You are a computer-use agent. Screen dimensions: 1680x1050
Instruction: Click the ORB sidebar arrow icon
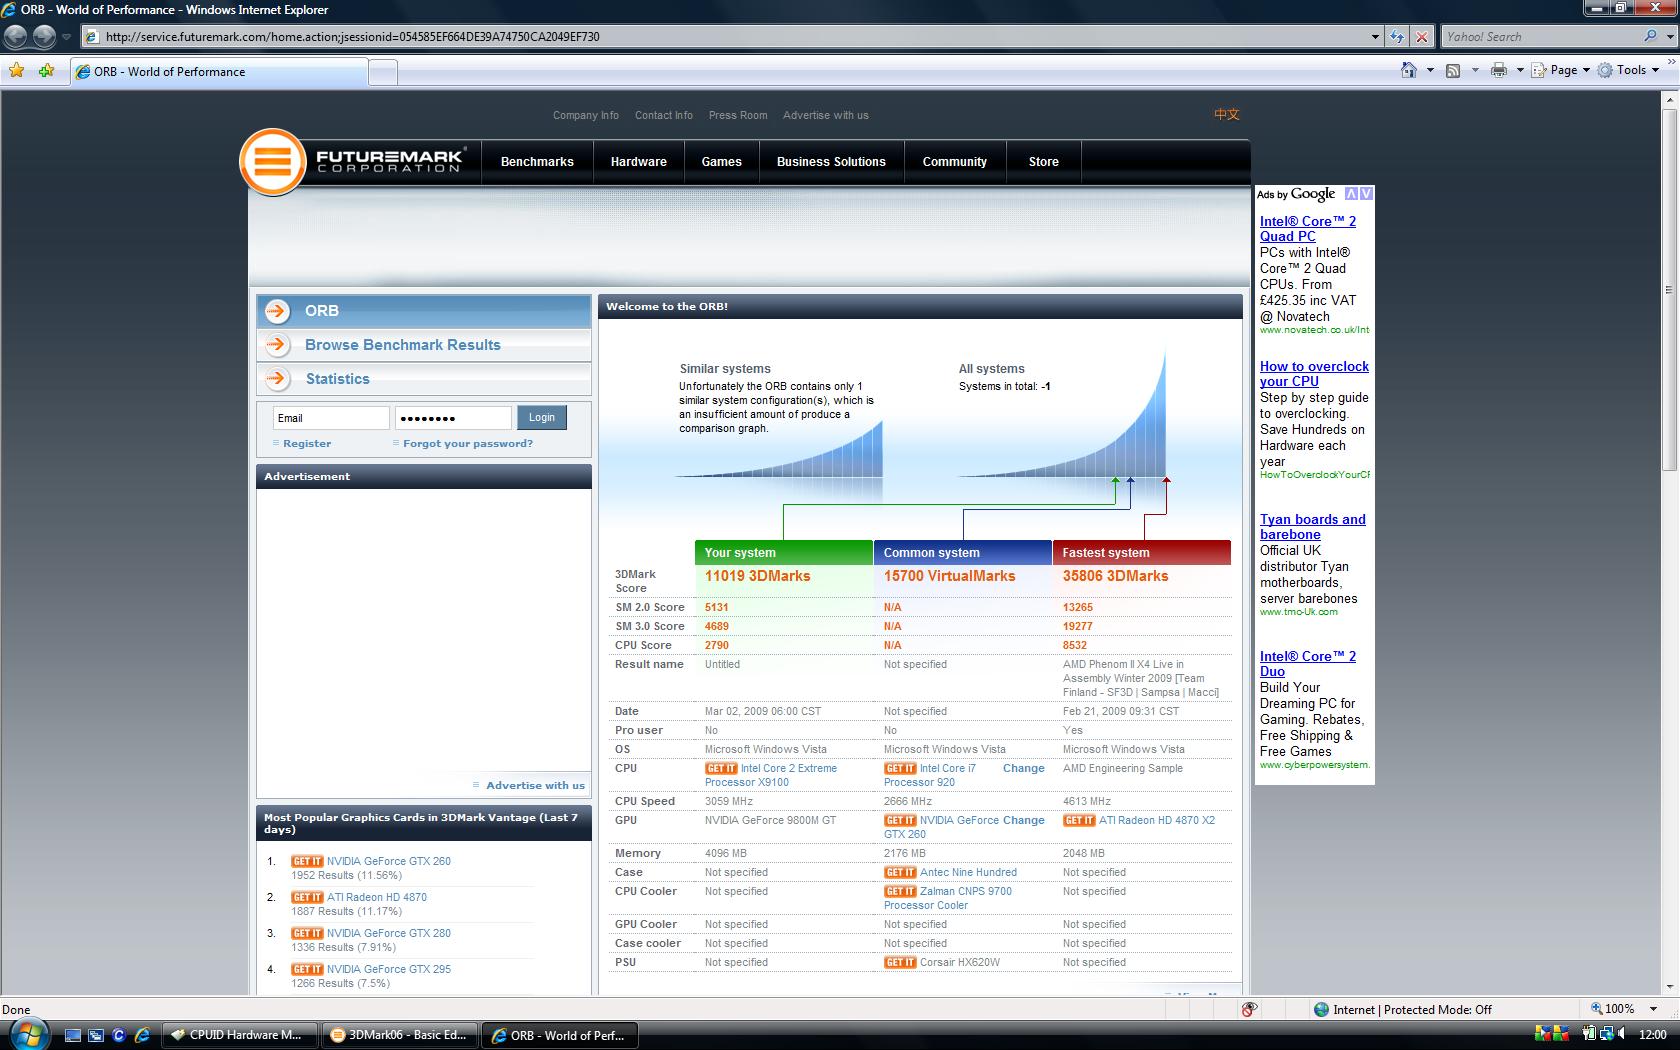tap(277, 311)
